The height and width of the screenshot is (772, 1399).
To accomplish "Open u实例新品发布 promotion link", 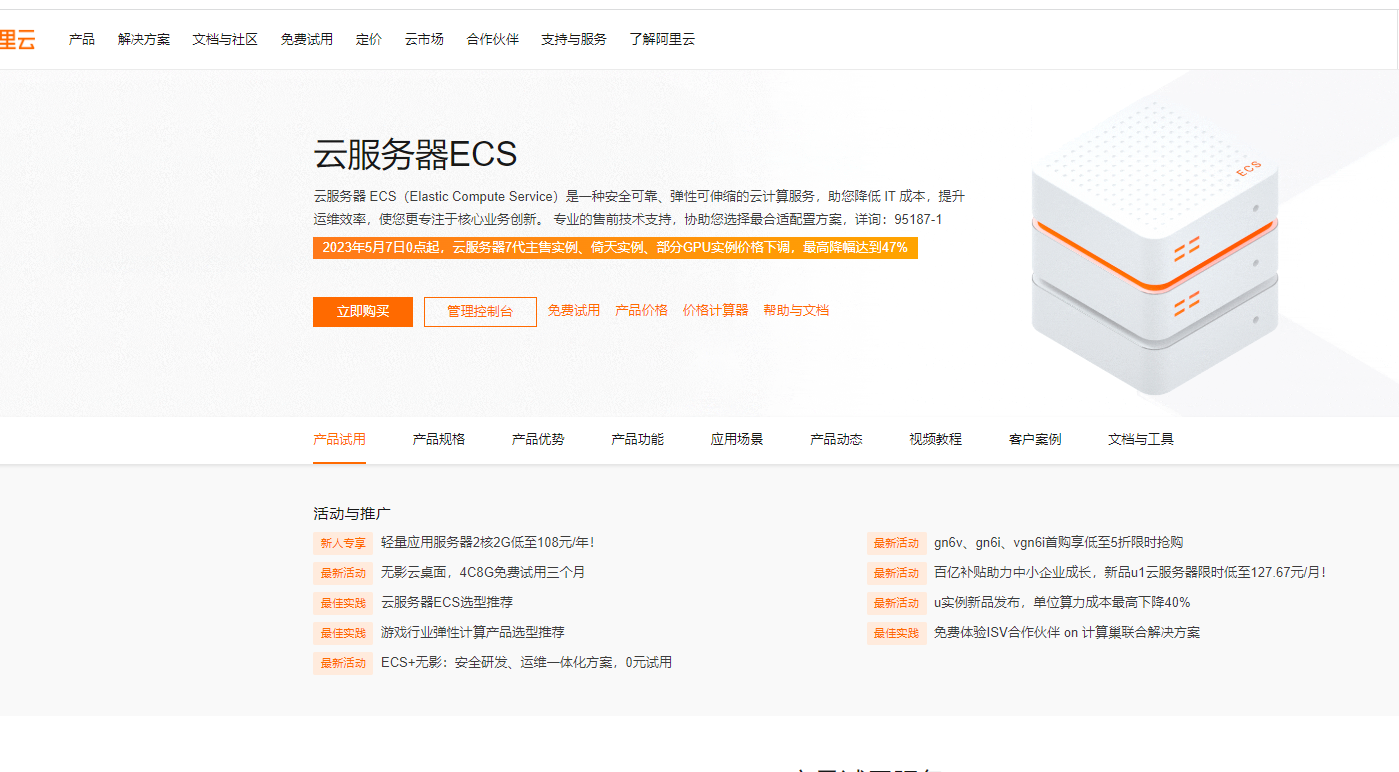I will point(1062,603).
